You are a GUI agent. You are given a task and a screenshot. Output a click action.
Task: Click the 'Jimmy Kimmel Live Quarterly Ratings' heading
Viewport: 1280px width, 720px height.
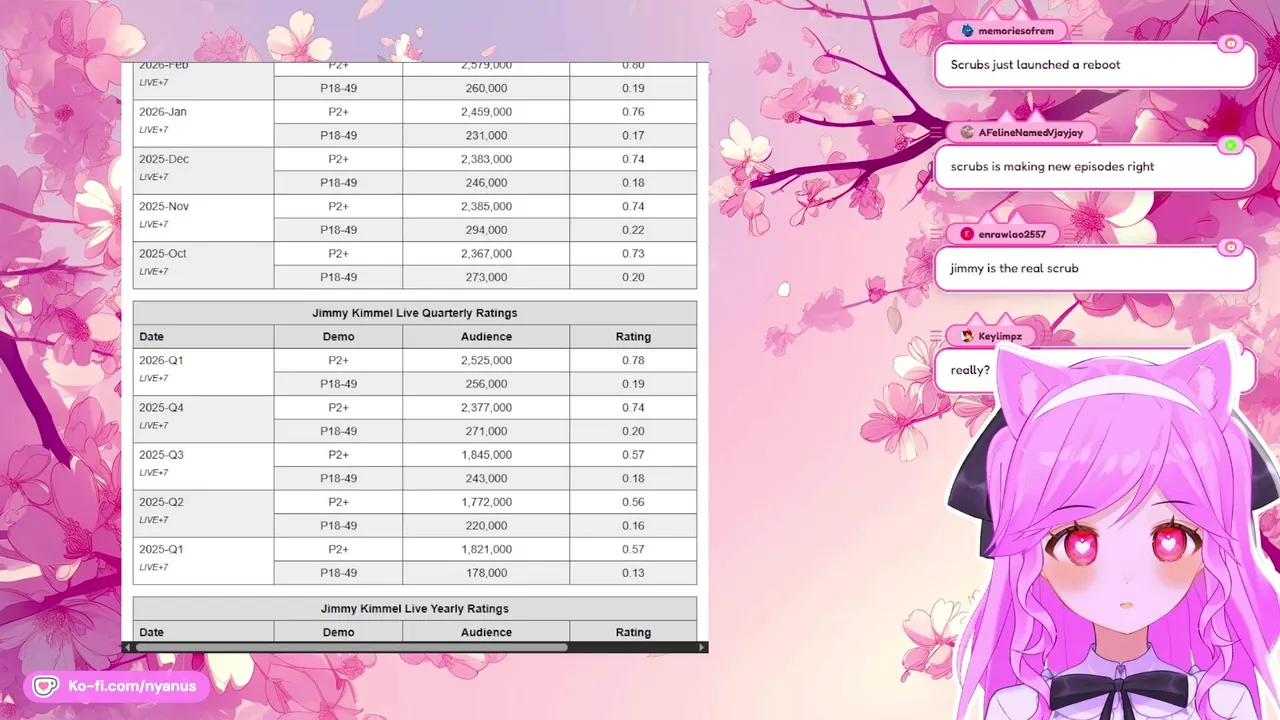[x=415, y=313]
